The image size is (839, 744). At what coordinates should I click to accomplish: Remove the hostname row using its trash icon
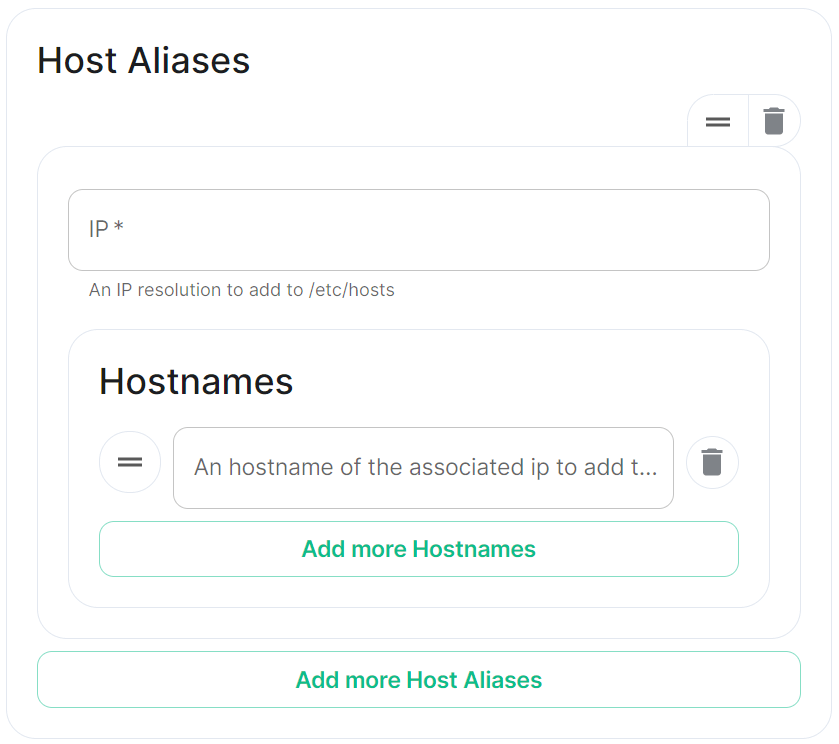click(x=712, y=462)
